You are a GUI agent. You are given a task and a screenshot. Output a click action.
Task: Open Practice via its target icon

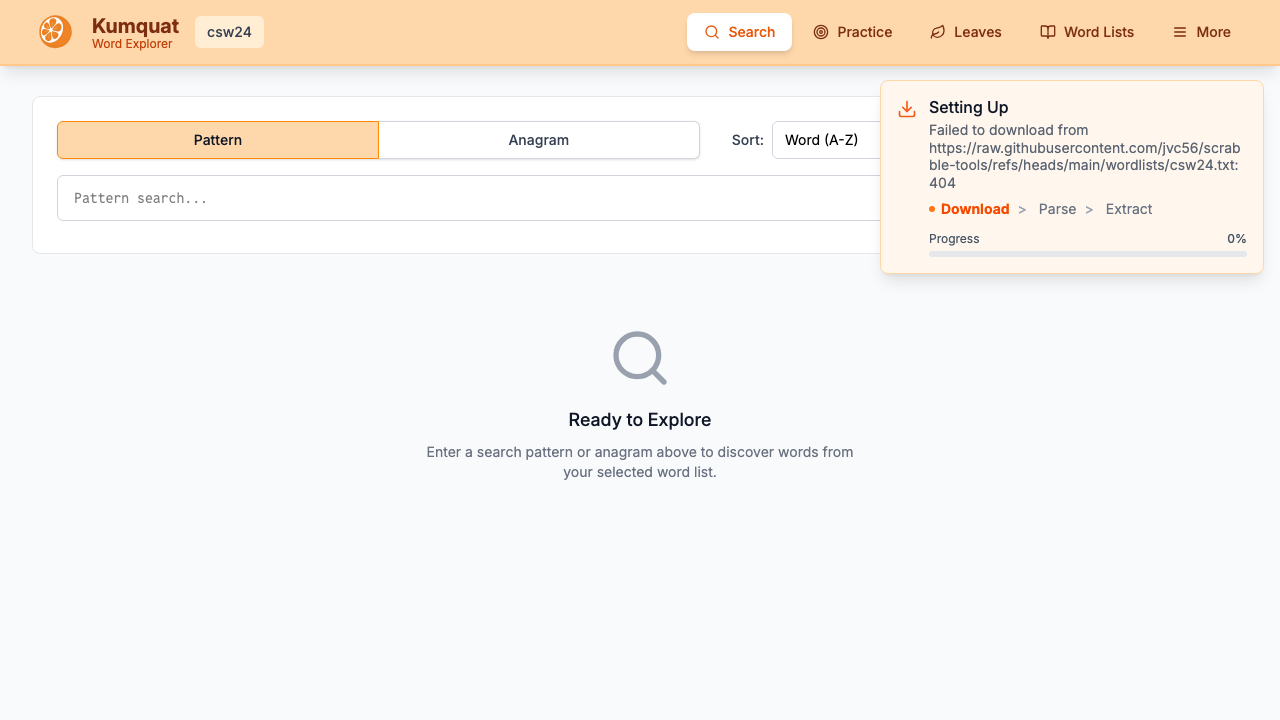[821, 32]
